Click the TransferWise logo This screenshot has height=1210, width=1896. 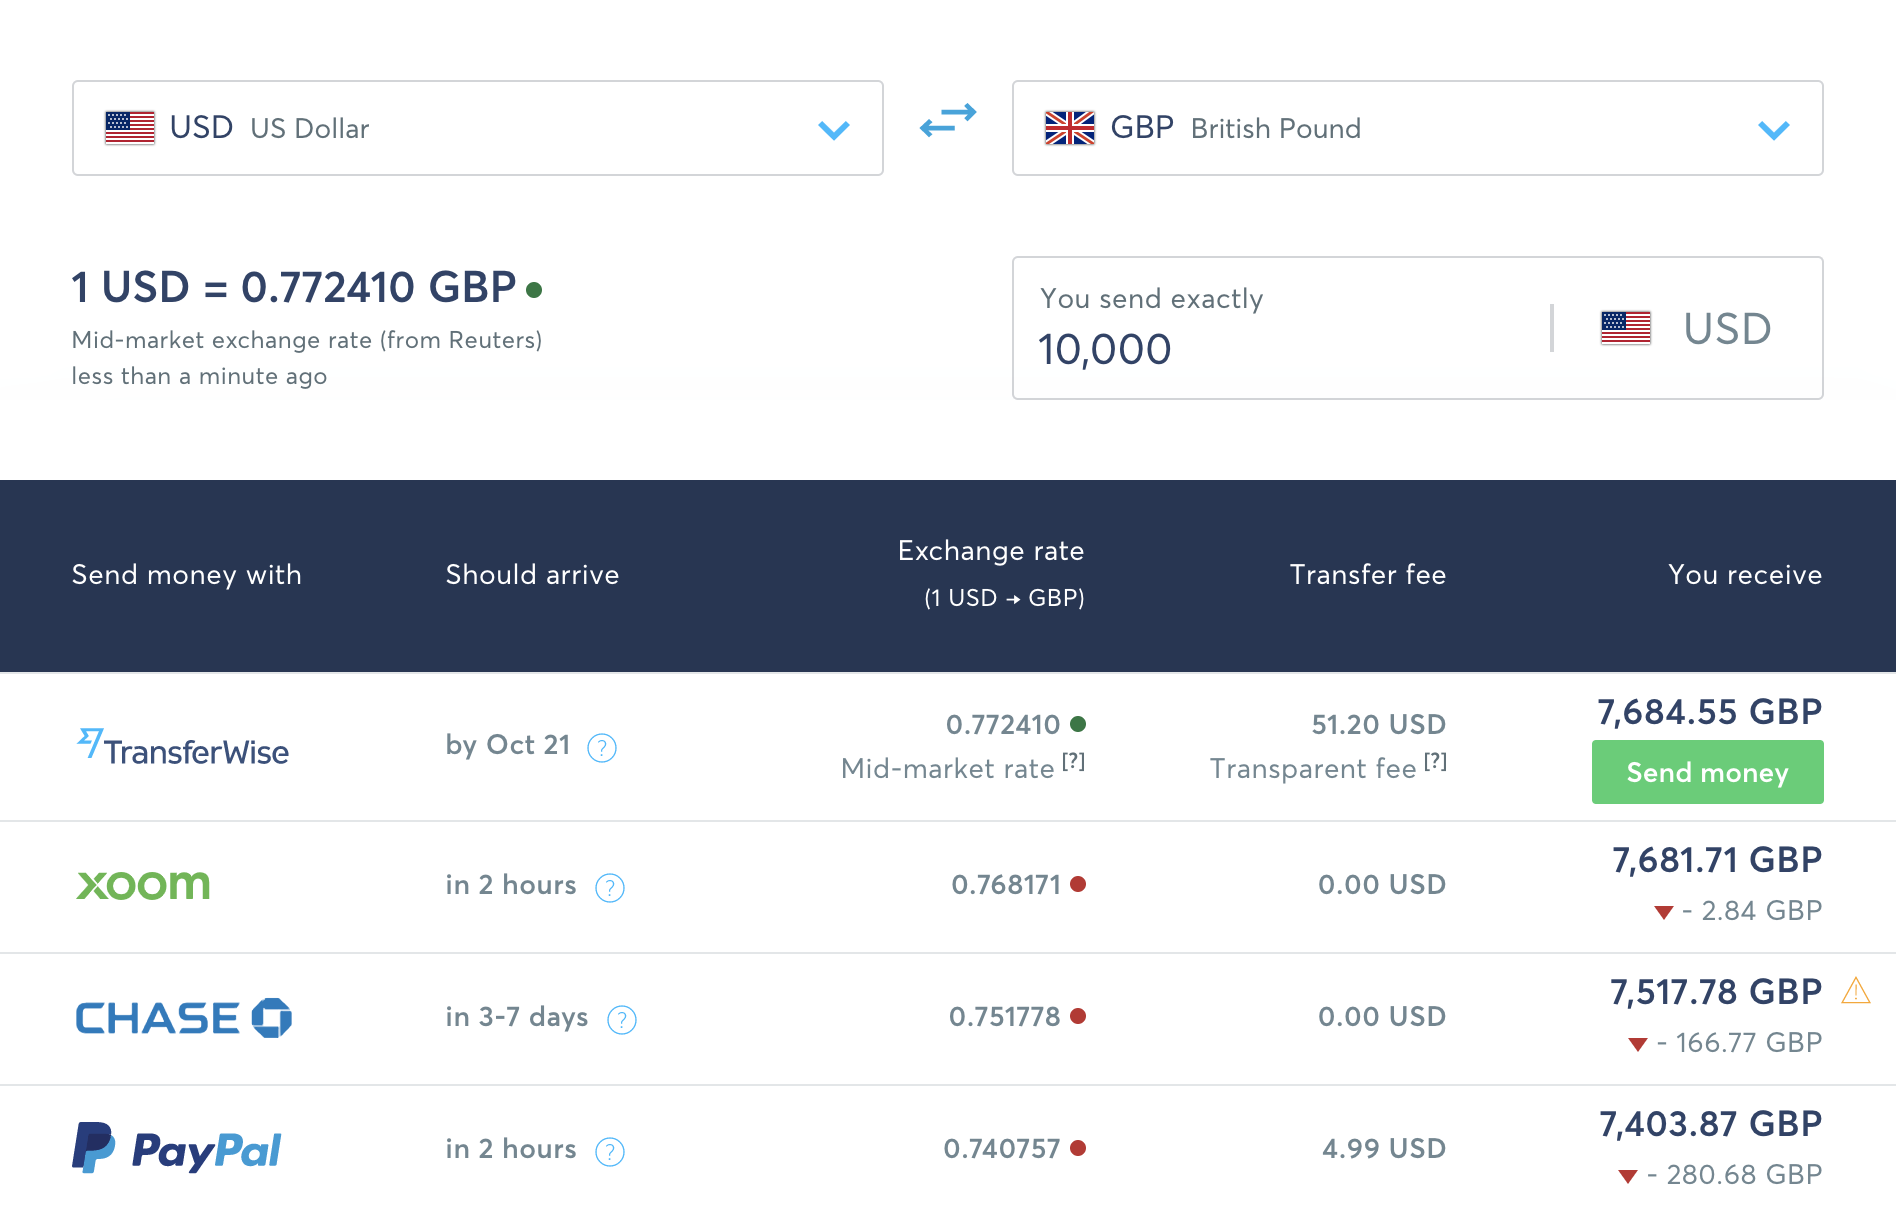click(x=183, y=747)
